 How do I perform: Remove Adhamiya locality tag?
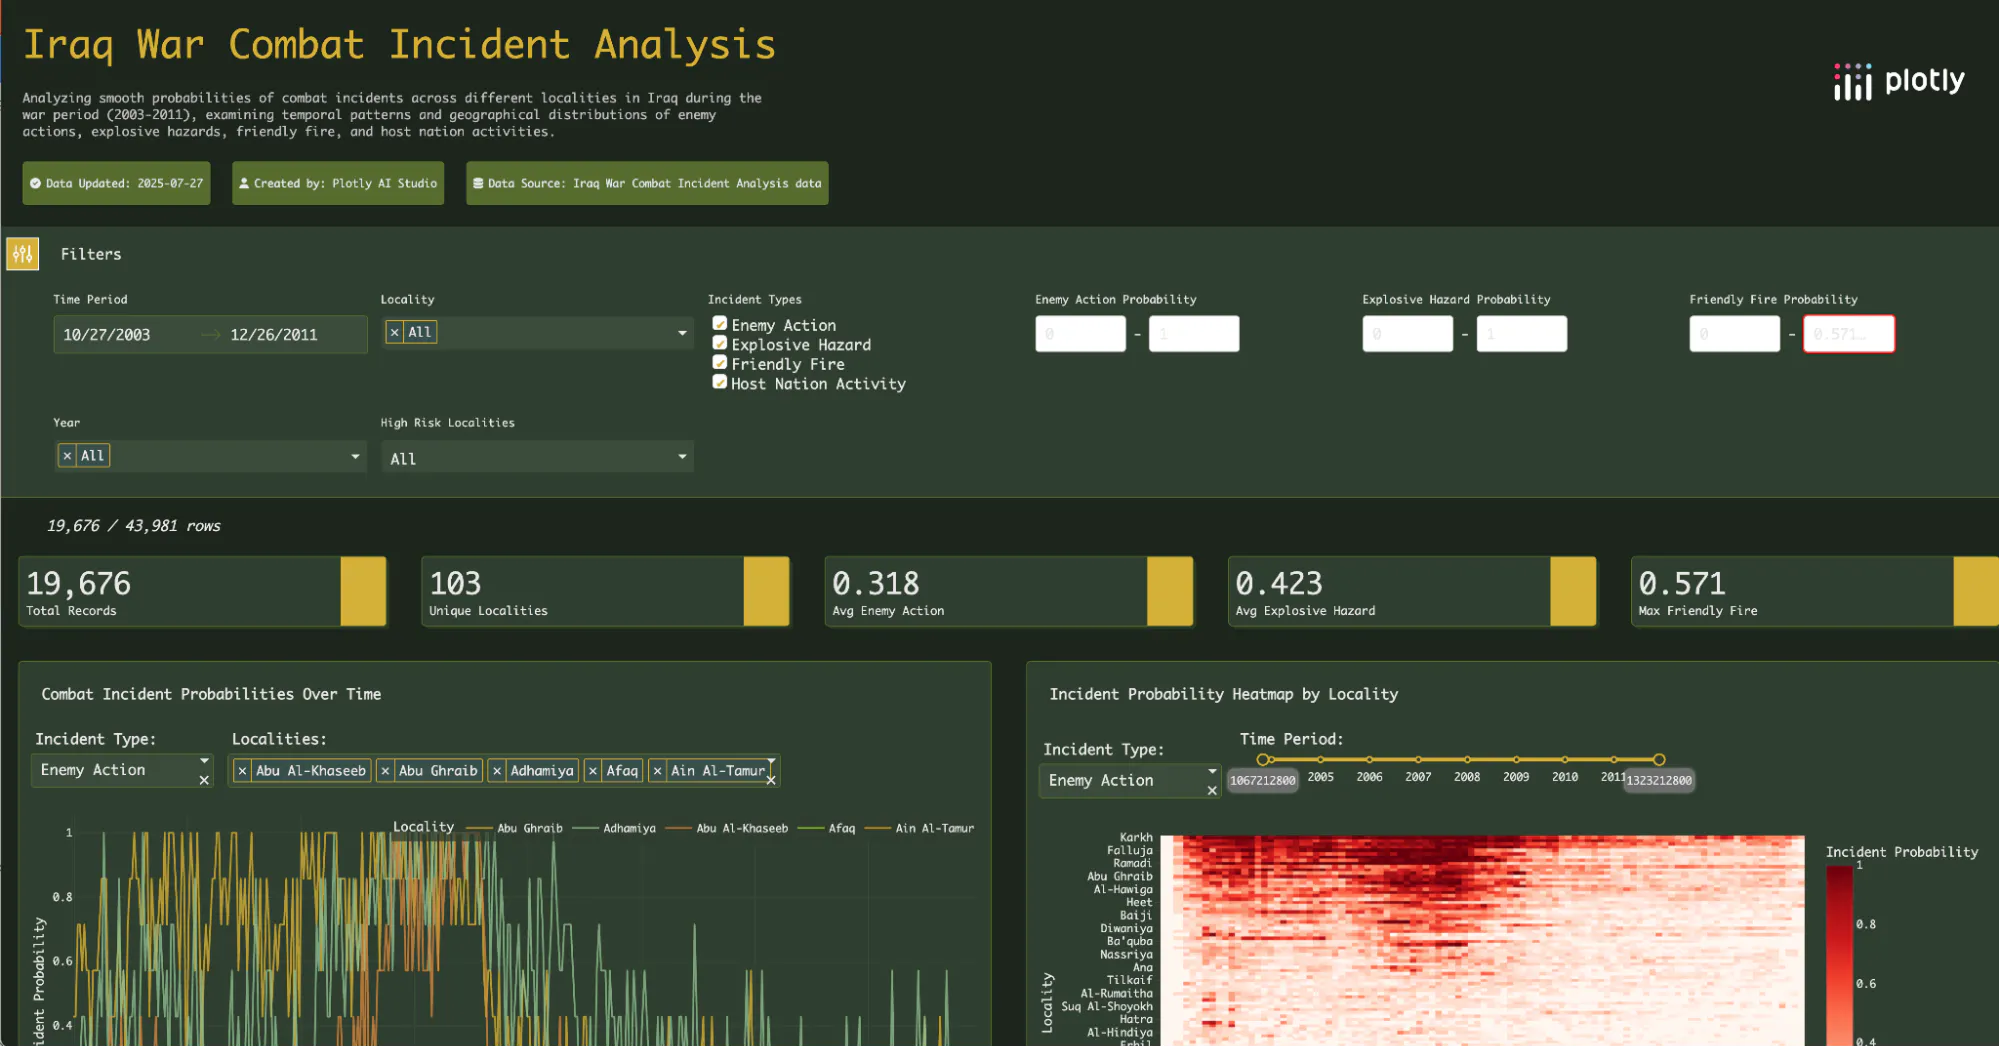coord(497,771)
